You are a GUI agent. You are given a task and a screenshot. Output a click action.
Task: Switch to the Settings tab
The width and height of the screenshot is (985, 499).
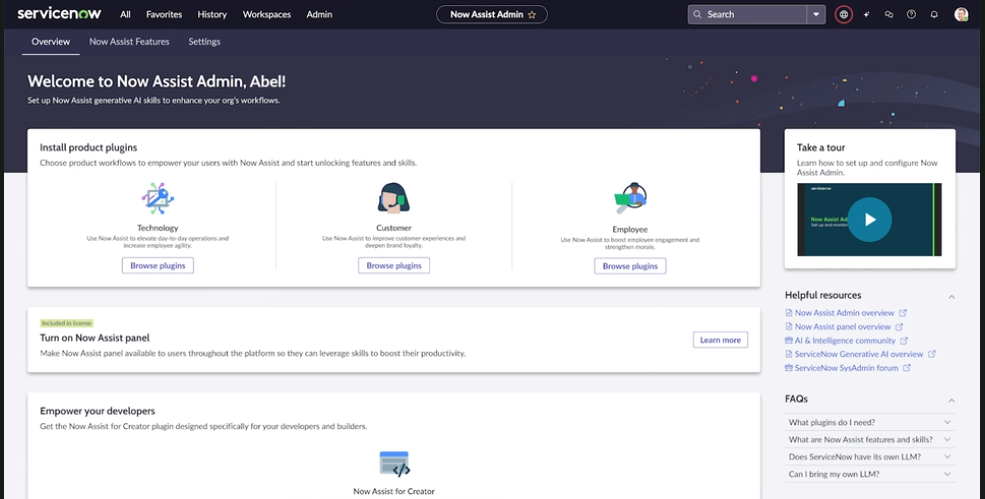204,41
